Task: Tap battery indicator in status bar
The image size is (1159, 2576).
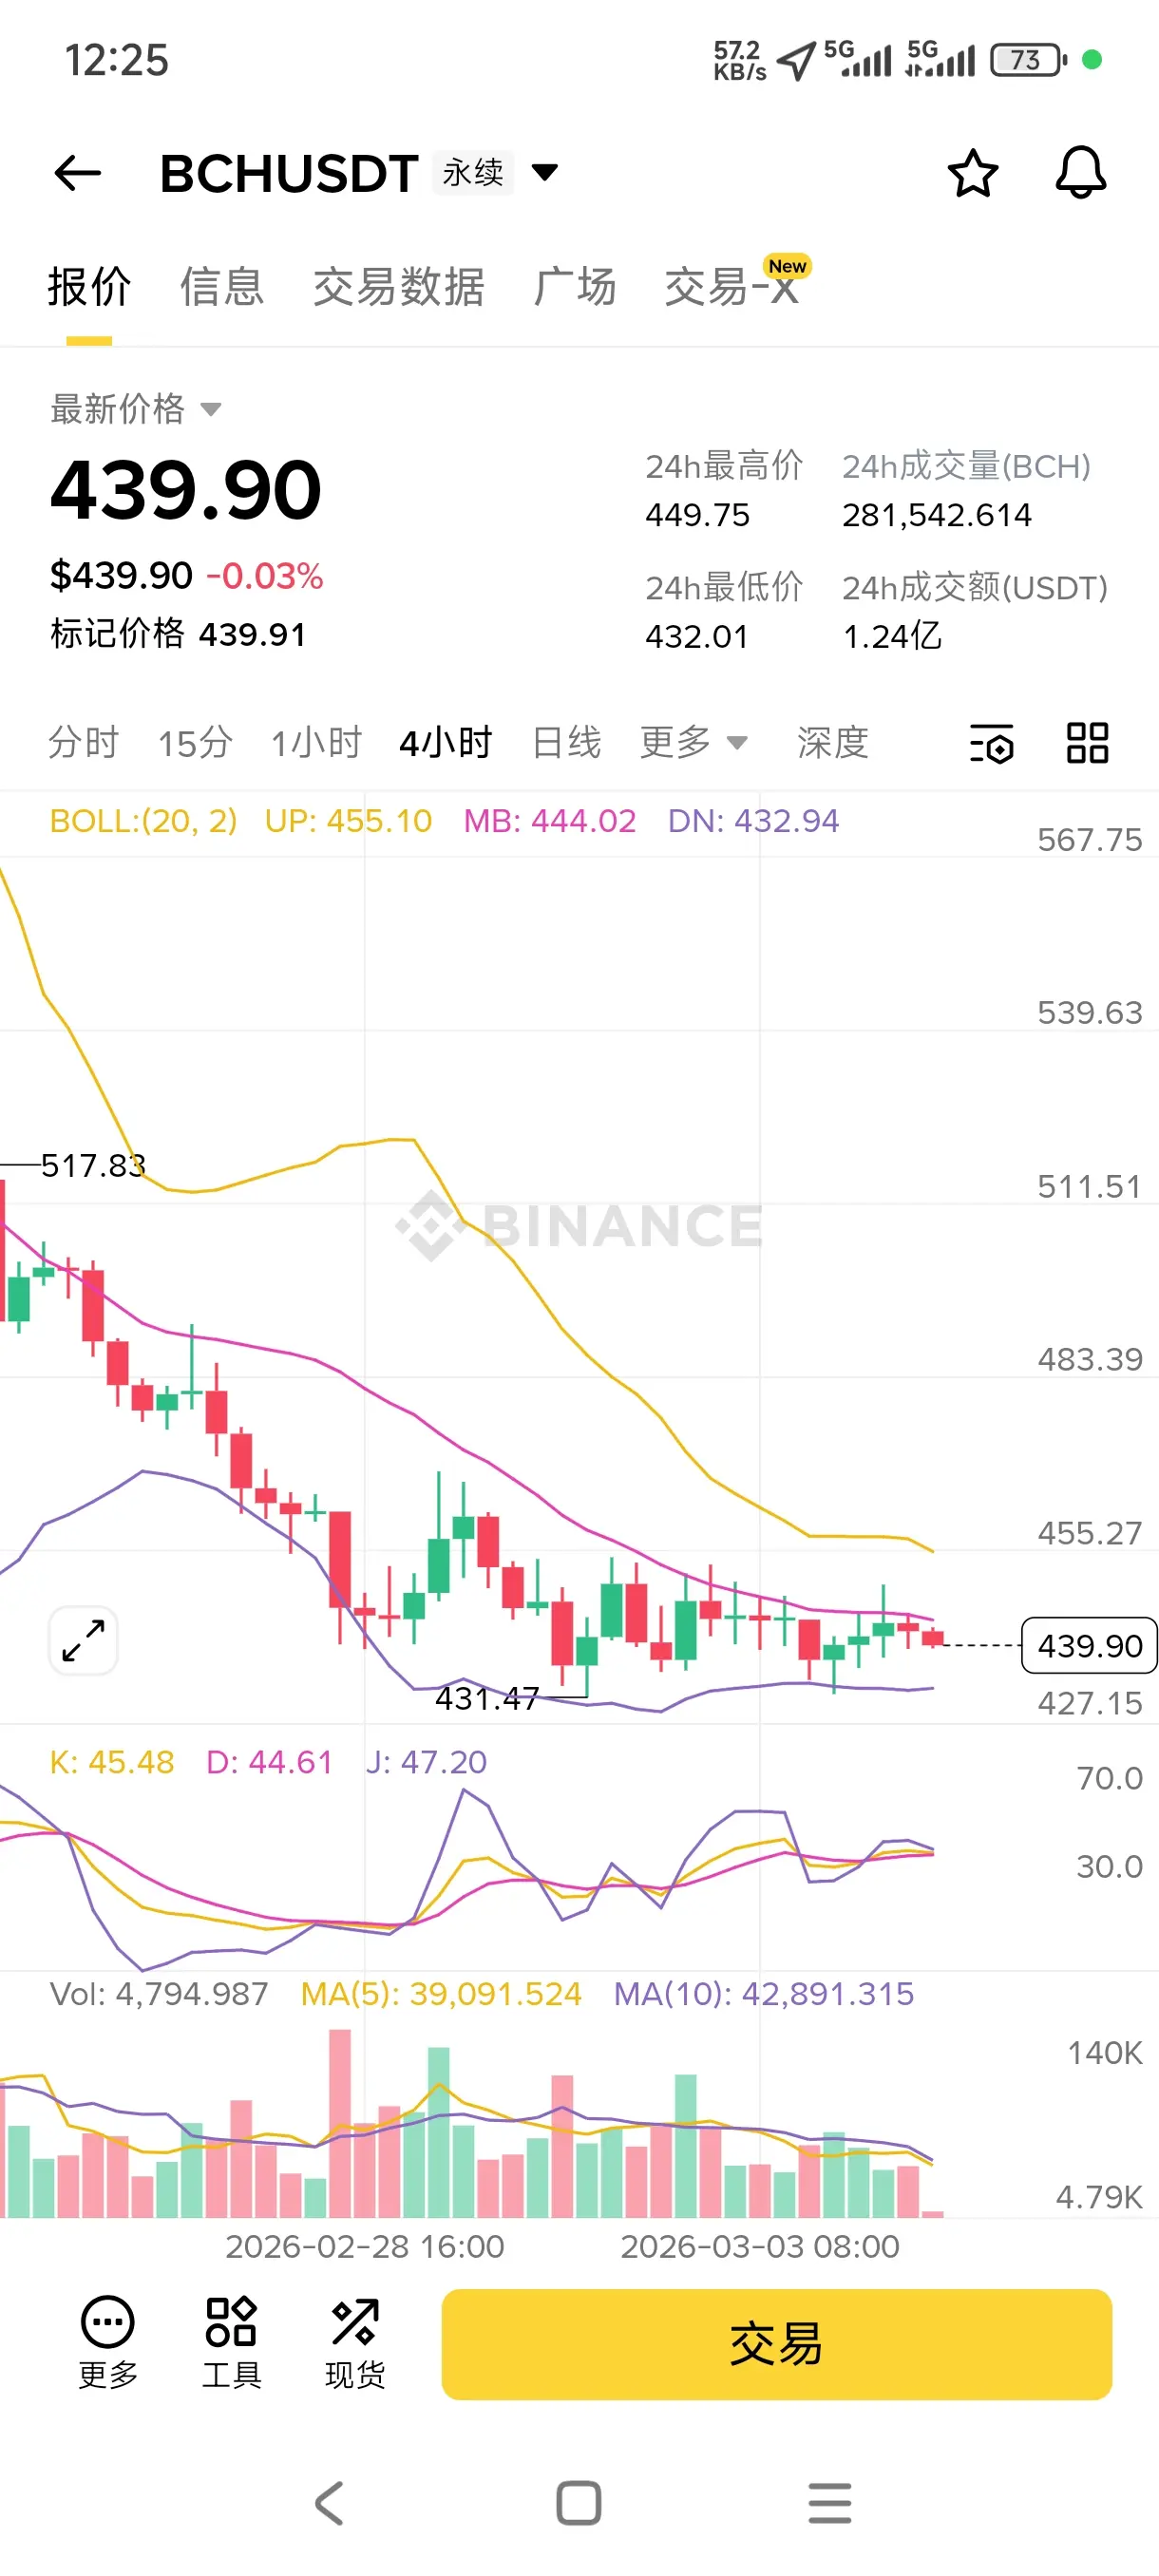Action: 1028,60
